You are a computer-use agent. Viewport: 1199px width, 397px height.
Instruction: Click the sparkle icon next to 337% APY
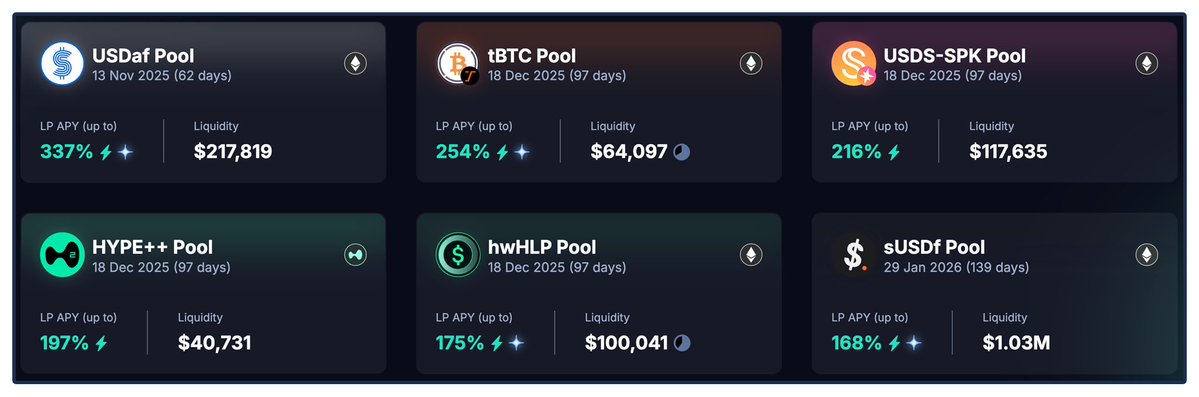pyautogui.click(x=125, y=152)
